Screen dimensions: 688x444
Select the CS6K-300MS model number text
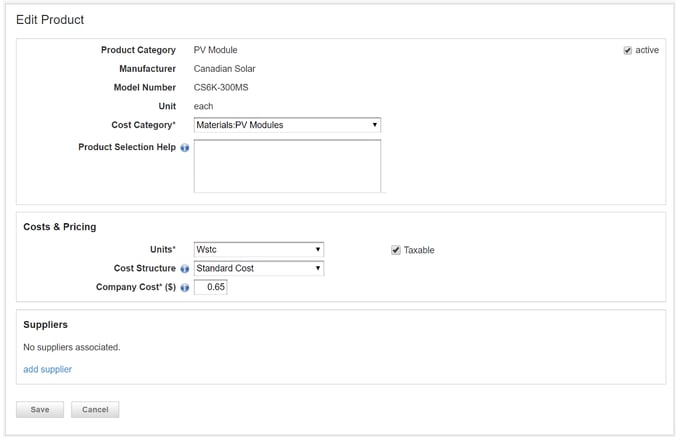coord(220,88)
